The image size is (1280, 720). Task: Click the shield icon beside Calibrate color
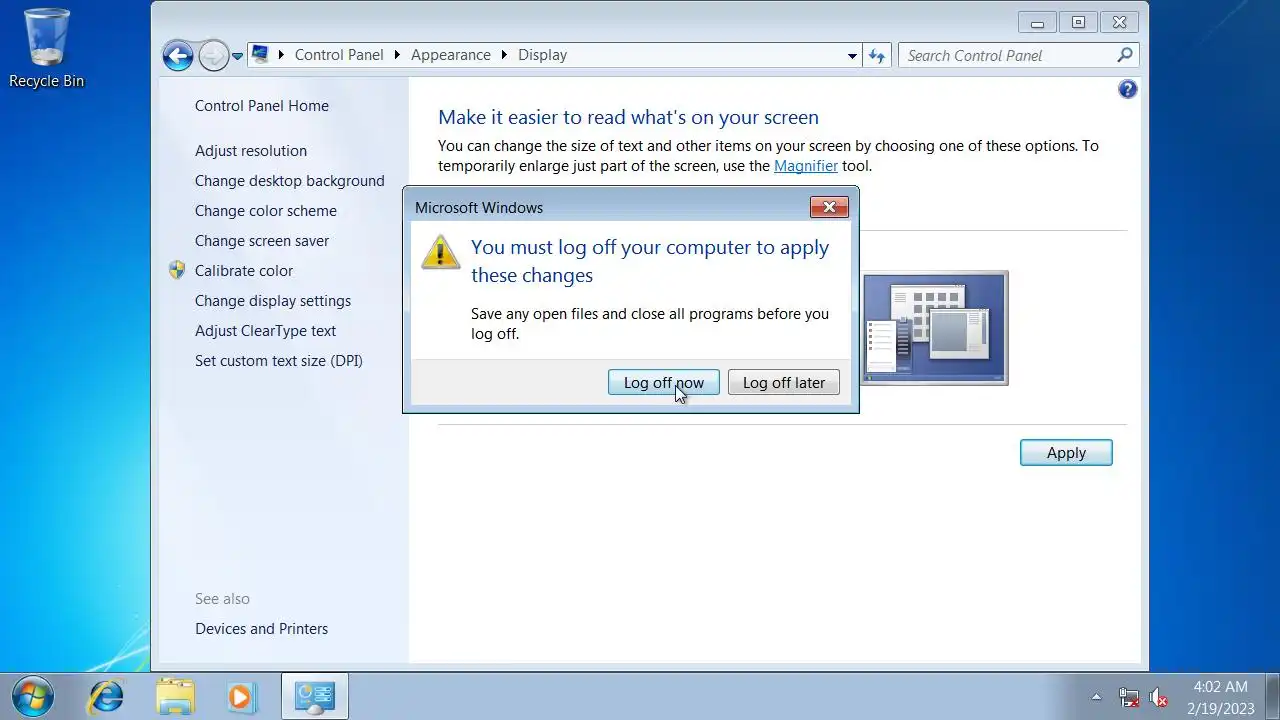pyautogui.click(x=177, y=270)
